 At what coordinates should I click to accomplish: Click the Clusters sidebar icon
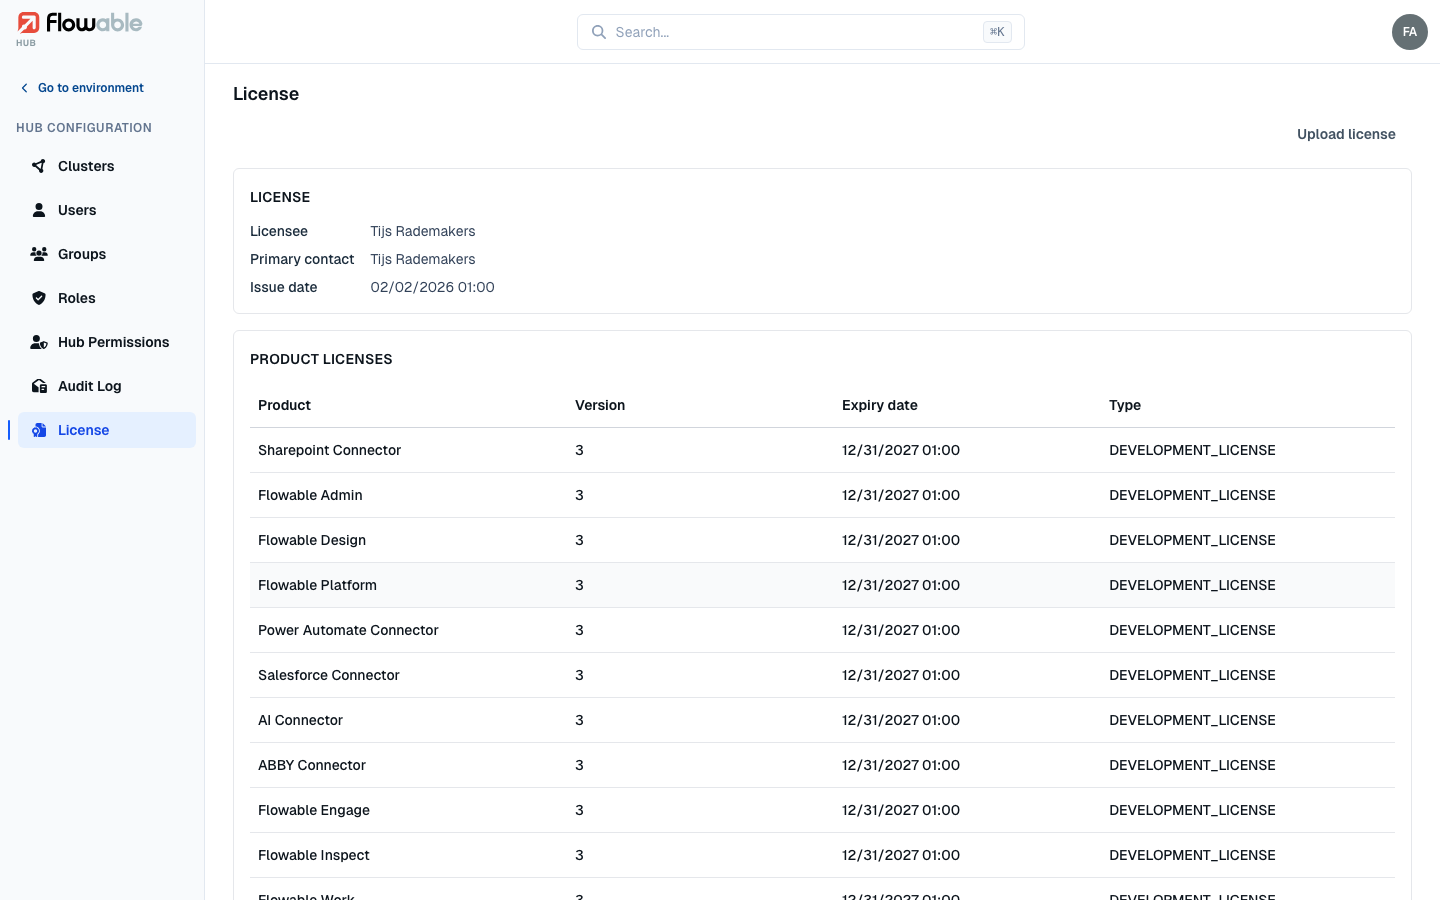(39, 166)
